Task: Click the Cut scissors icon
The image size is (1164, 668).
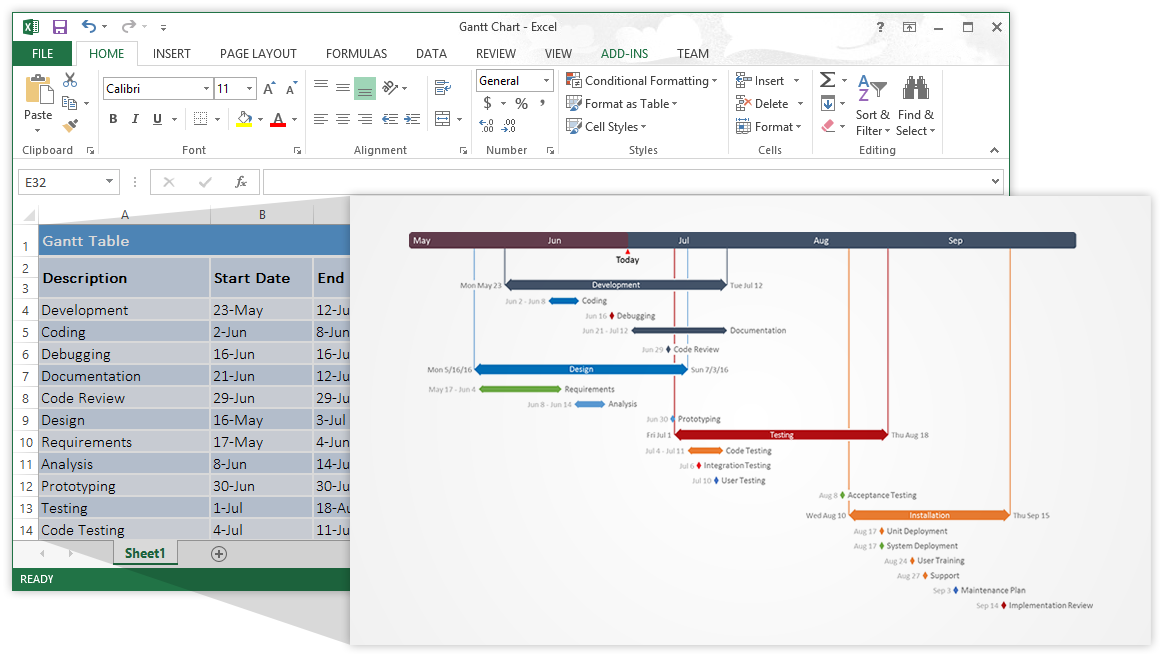Action: point(71,79)
